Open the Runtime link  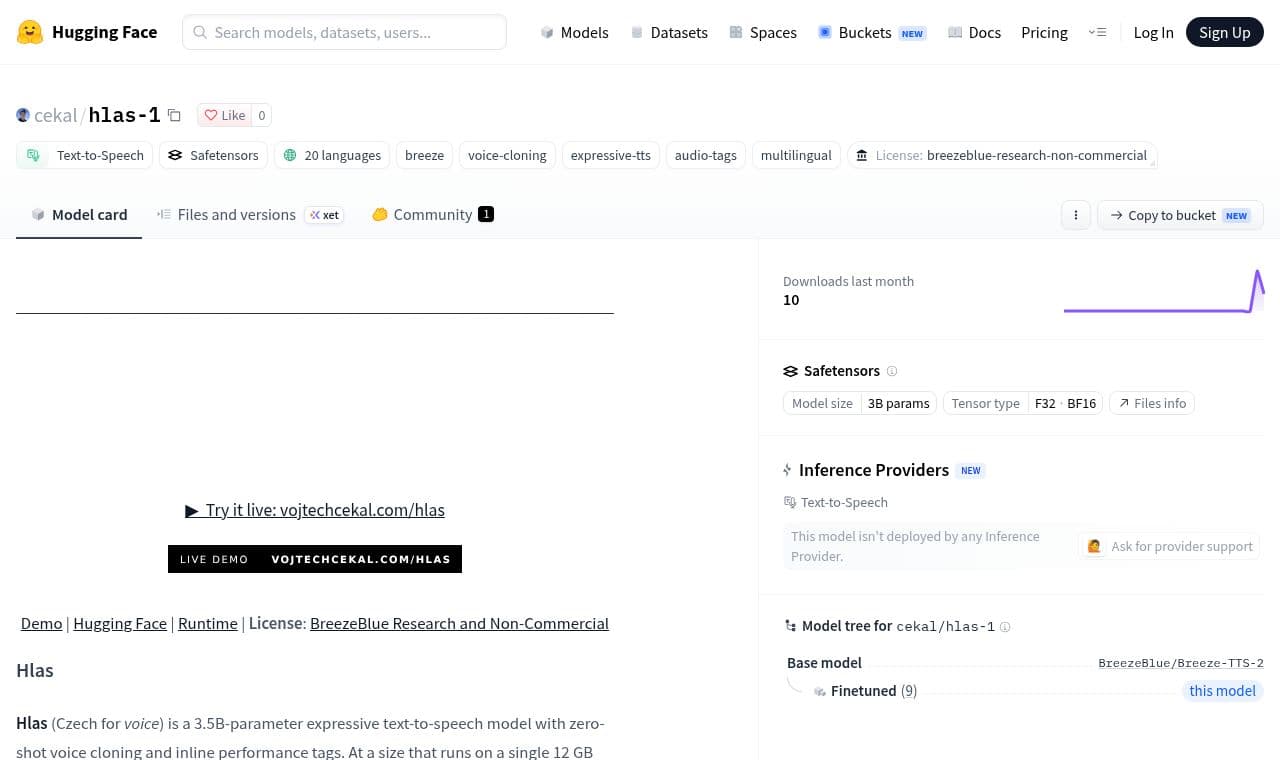pyautogui.click(x=208, y=623)
